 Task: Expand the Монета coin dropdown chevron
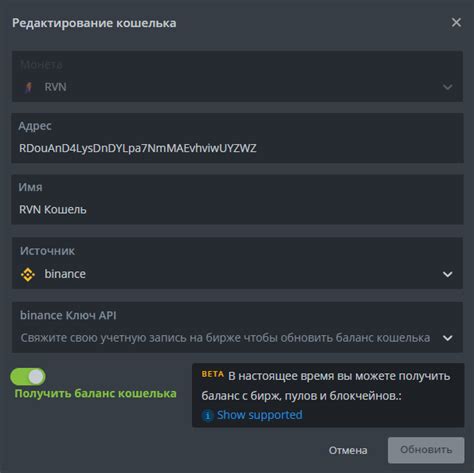coord(447,87)
